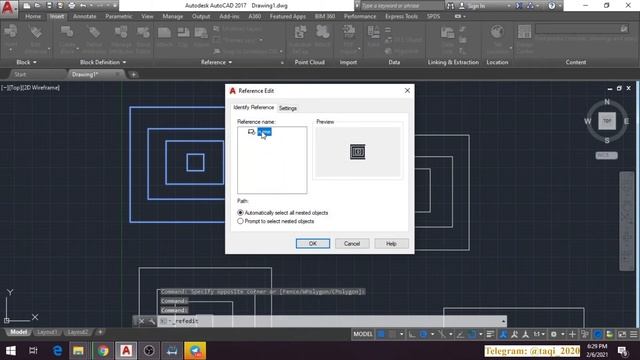Toggle lineweight display in status bar
Viewport: 640px width, 360px height.
(x=490, y=334)
